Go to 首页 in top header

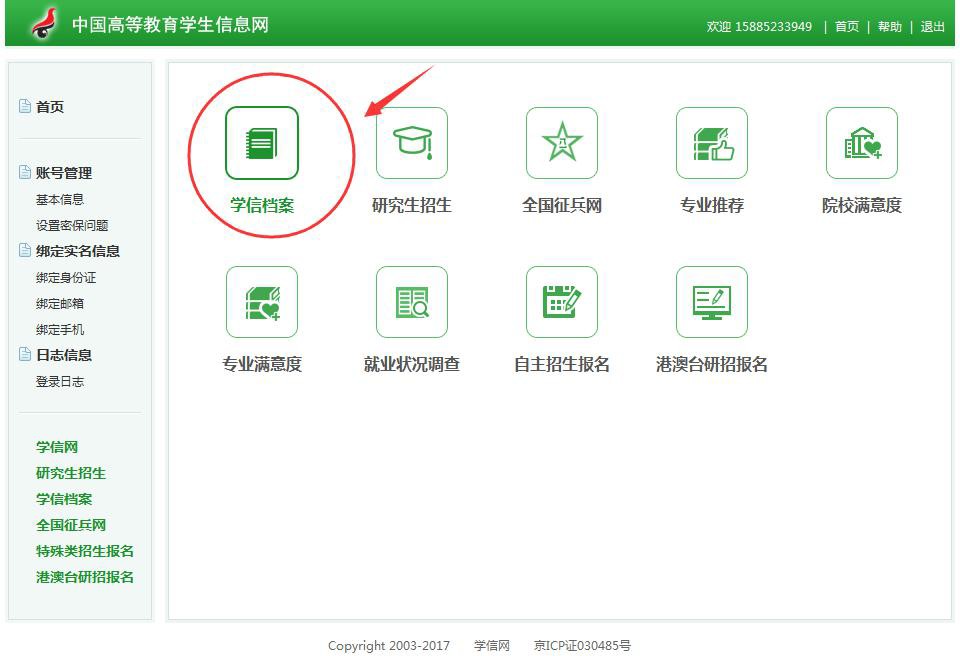tap(846, 27)
